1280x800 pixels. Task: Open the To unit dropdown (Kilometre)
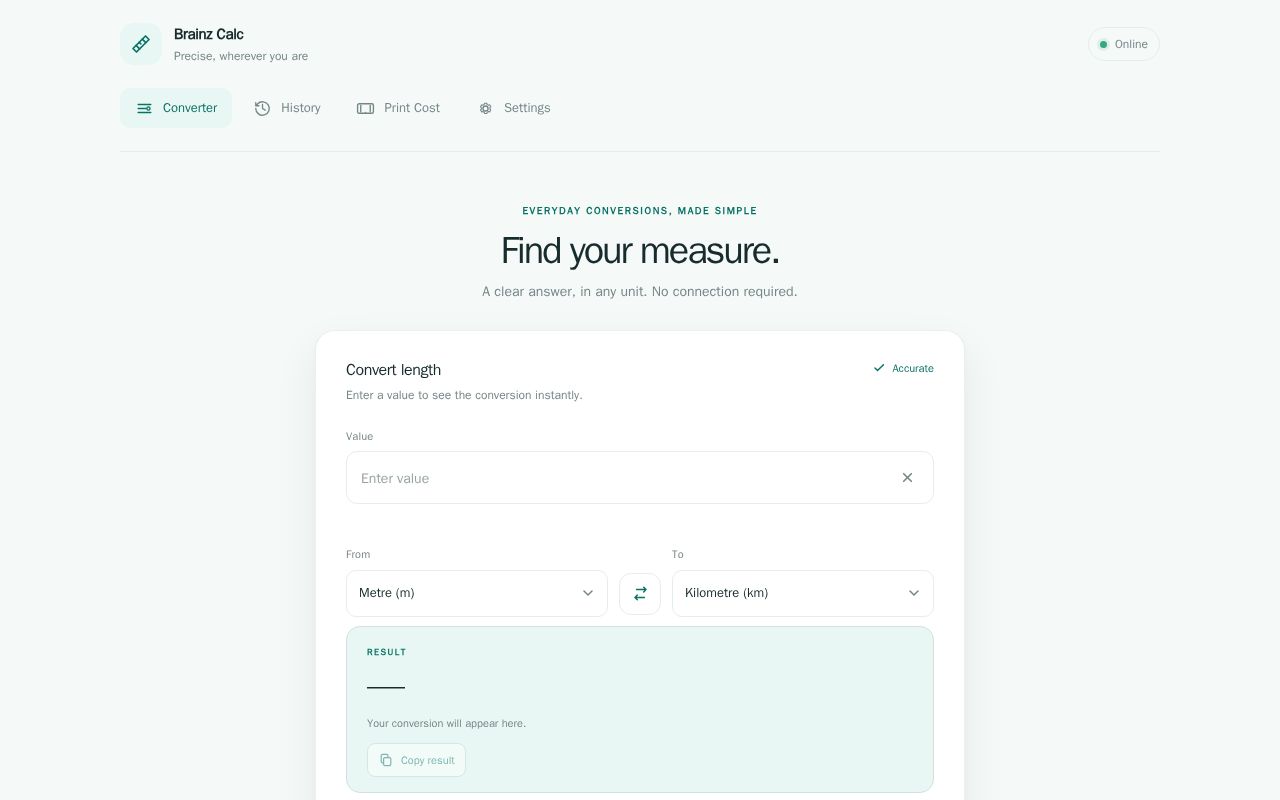tap(803, 593)
